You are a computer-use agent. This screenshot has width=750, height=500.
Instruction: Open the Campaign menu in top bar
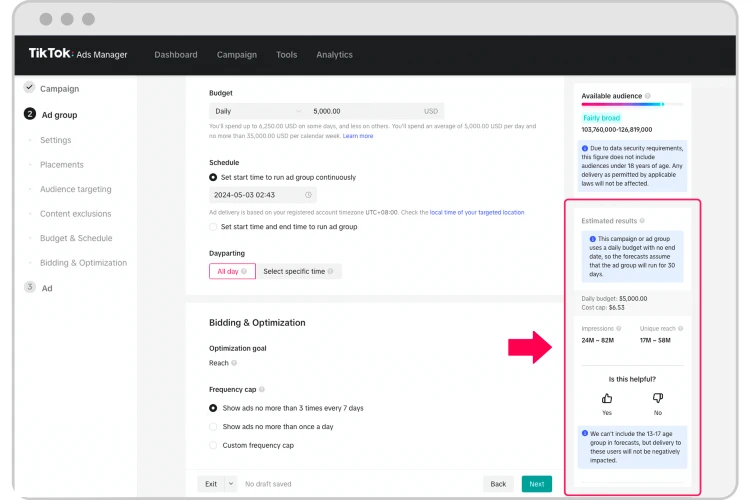(x=237, y=55)
